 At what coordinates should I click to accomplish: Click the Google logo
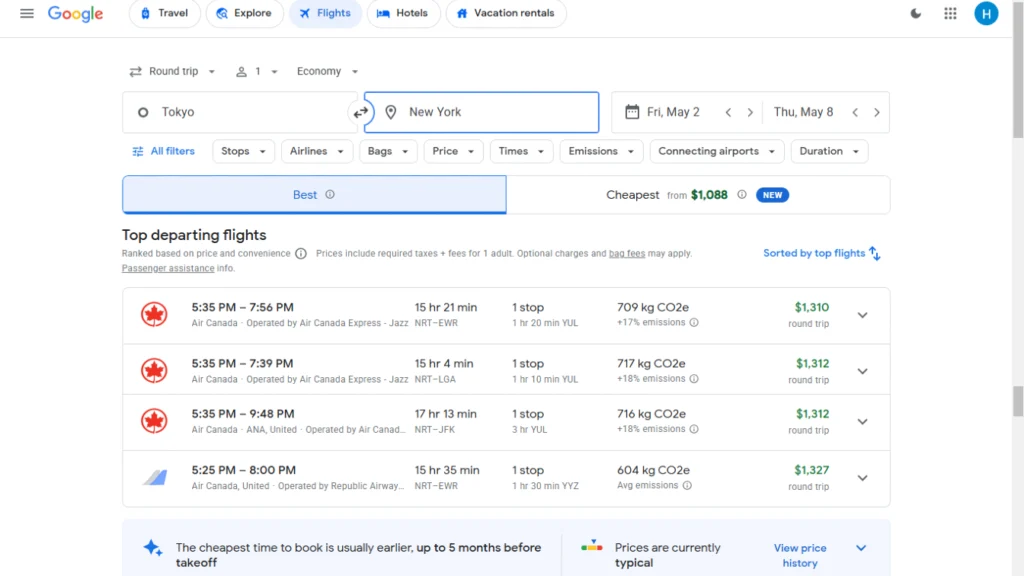[x=75, y=14]
